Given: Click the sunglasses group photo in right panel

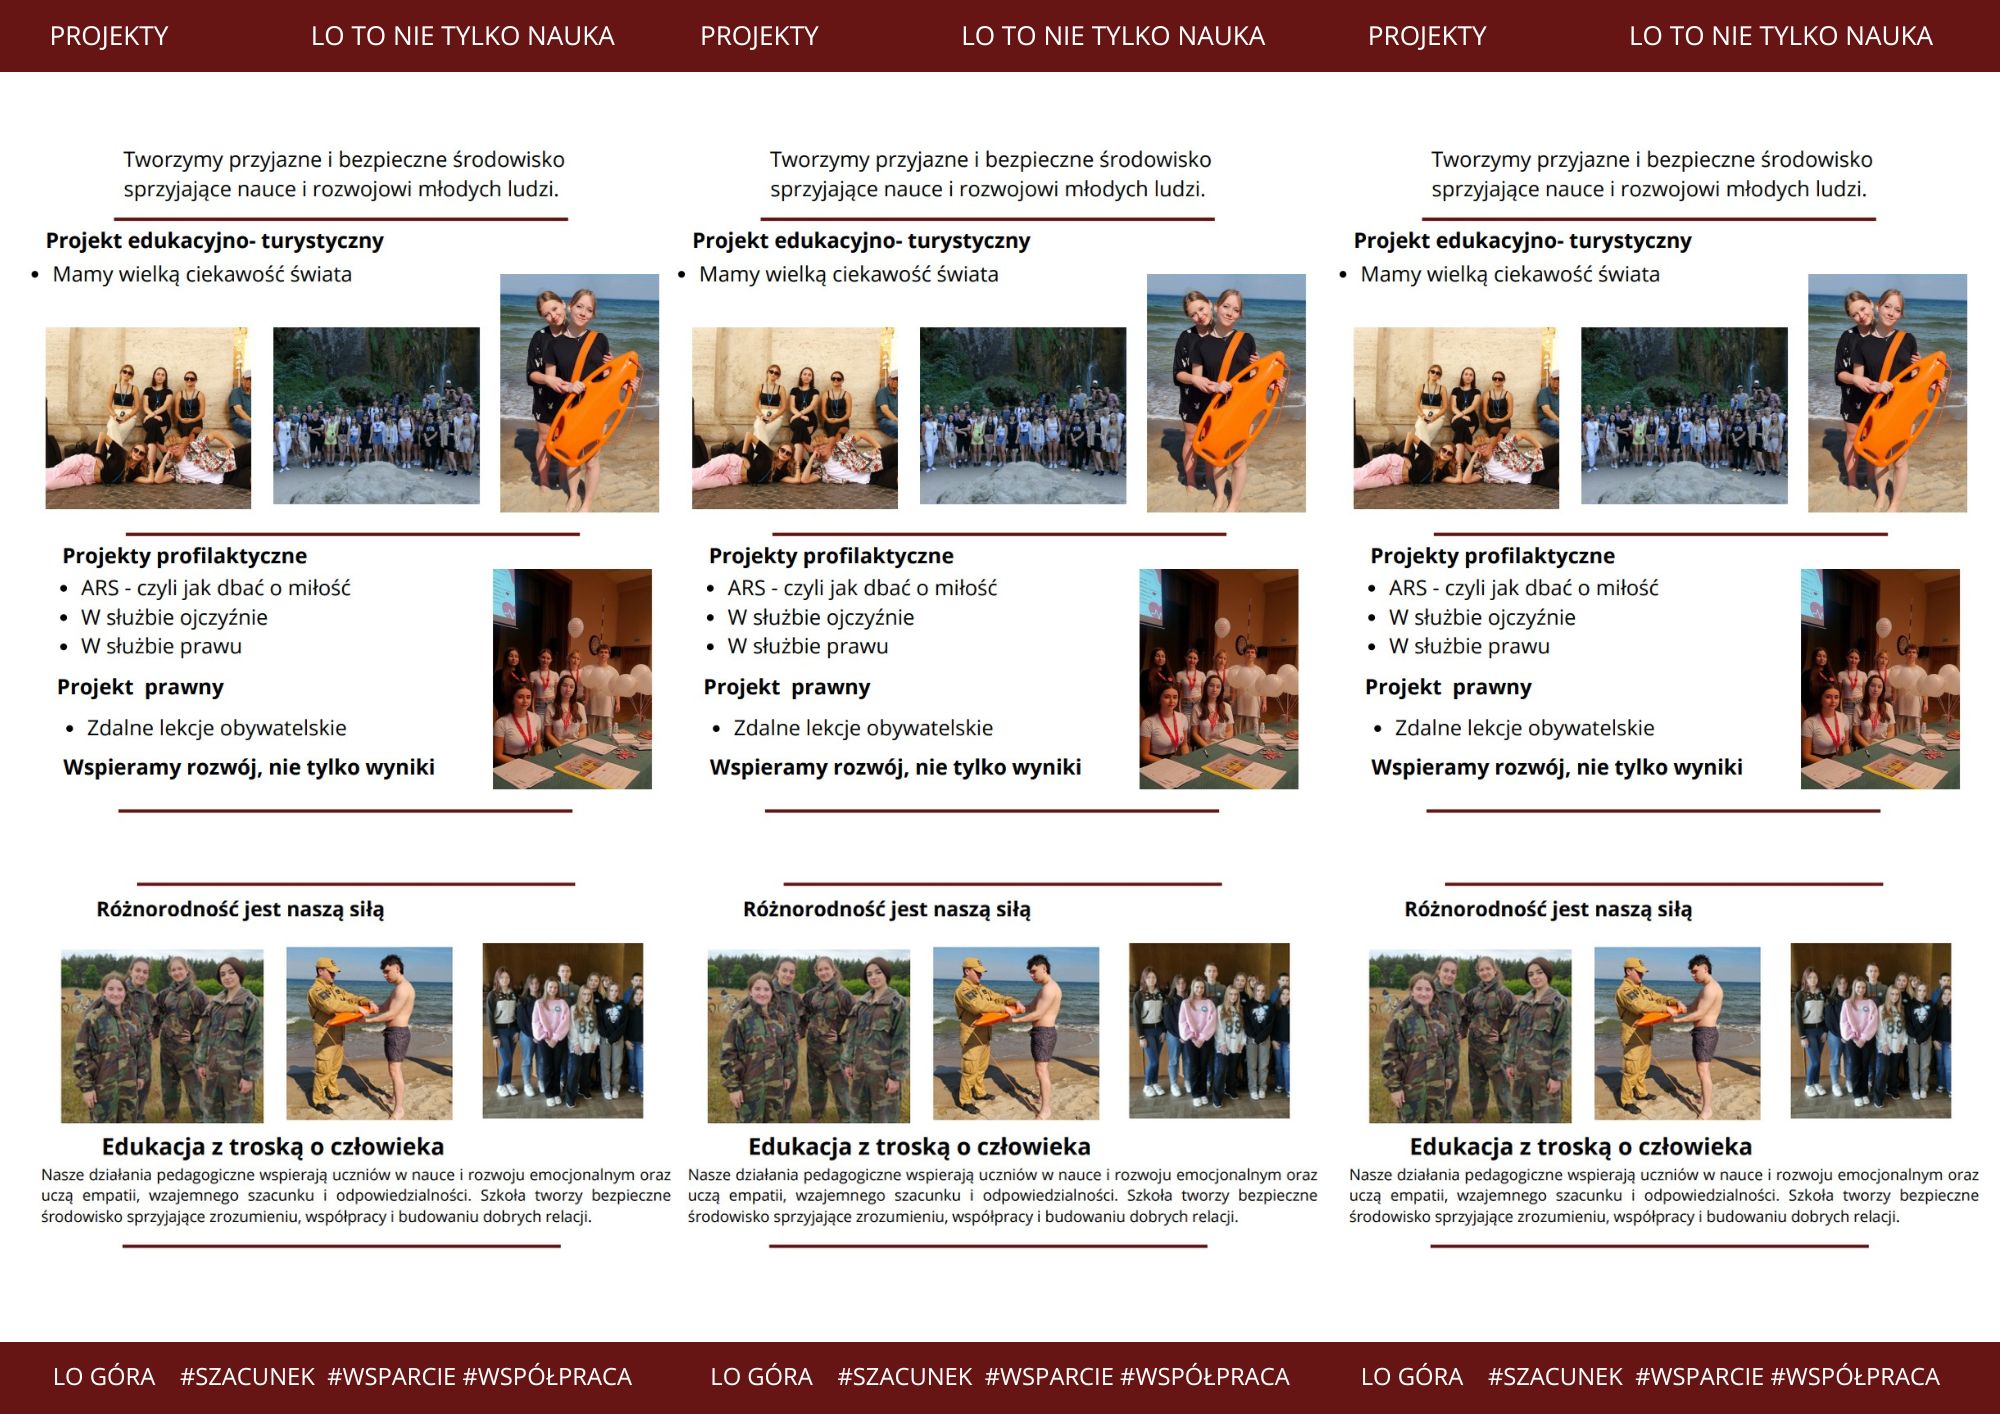Looking at the screenshot, I should (x=1455, y=418).
